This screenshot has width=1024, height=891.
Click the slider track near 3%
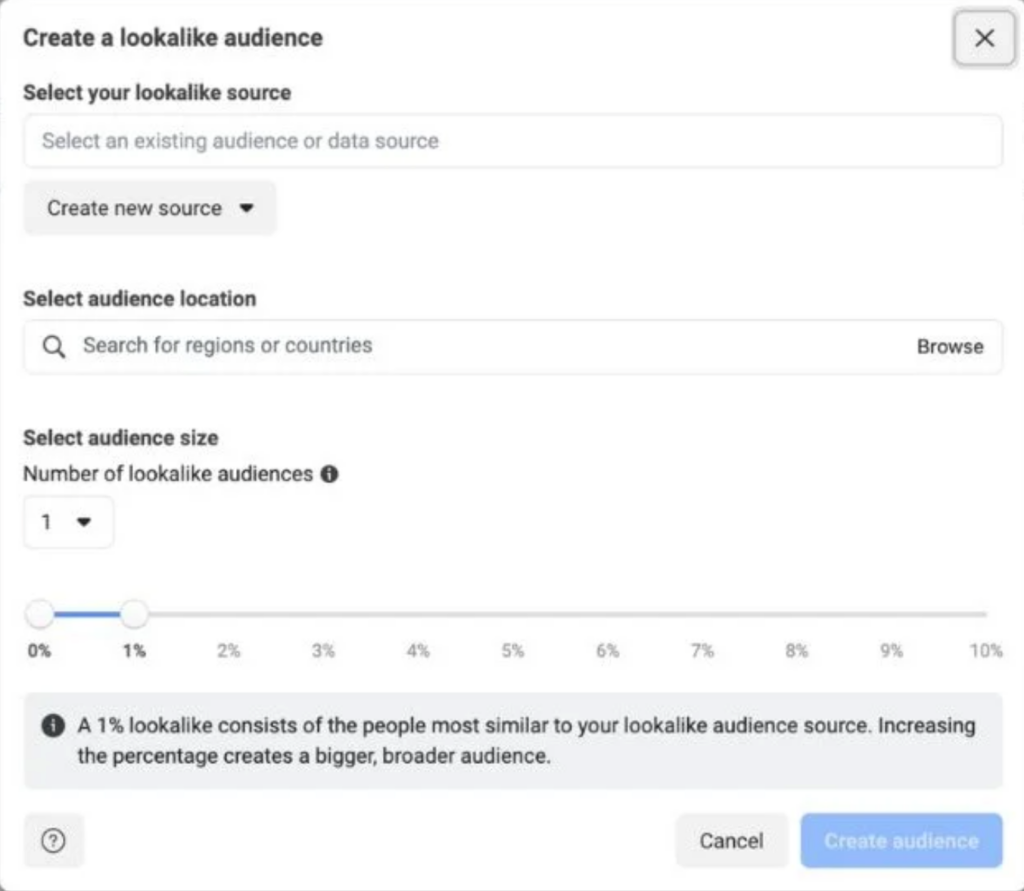[323, 614]
